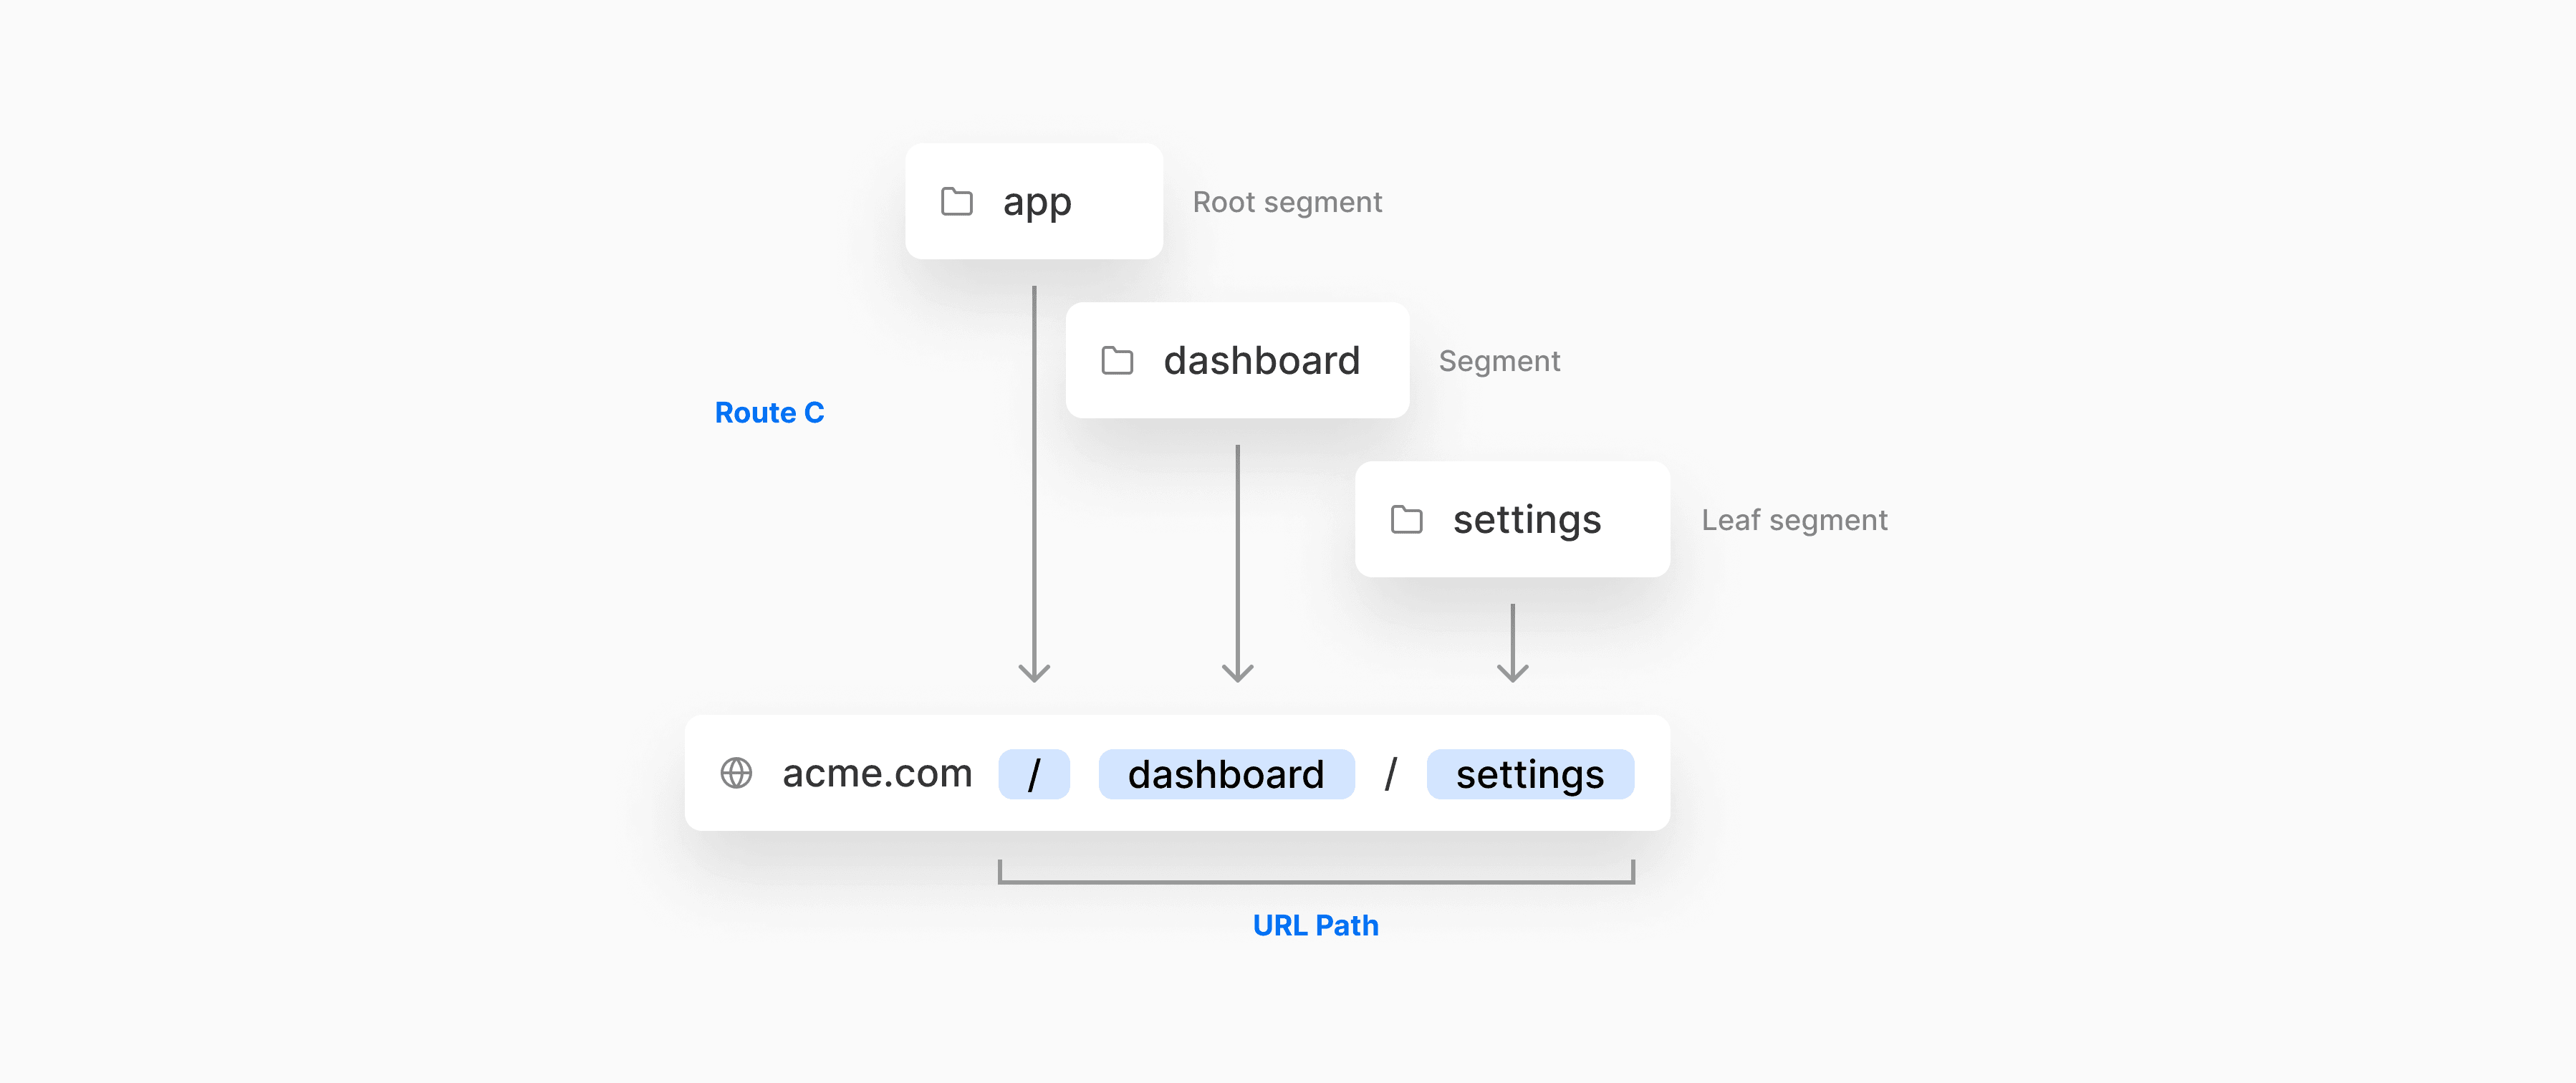The image size is (2576, 1083).
Task: Click the globe icon before acme.com
Action: pos(736,773)
